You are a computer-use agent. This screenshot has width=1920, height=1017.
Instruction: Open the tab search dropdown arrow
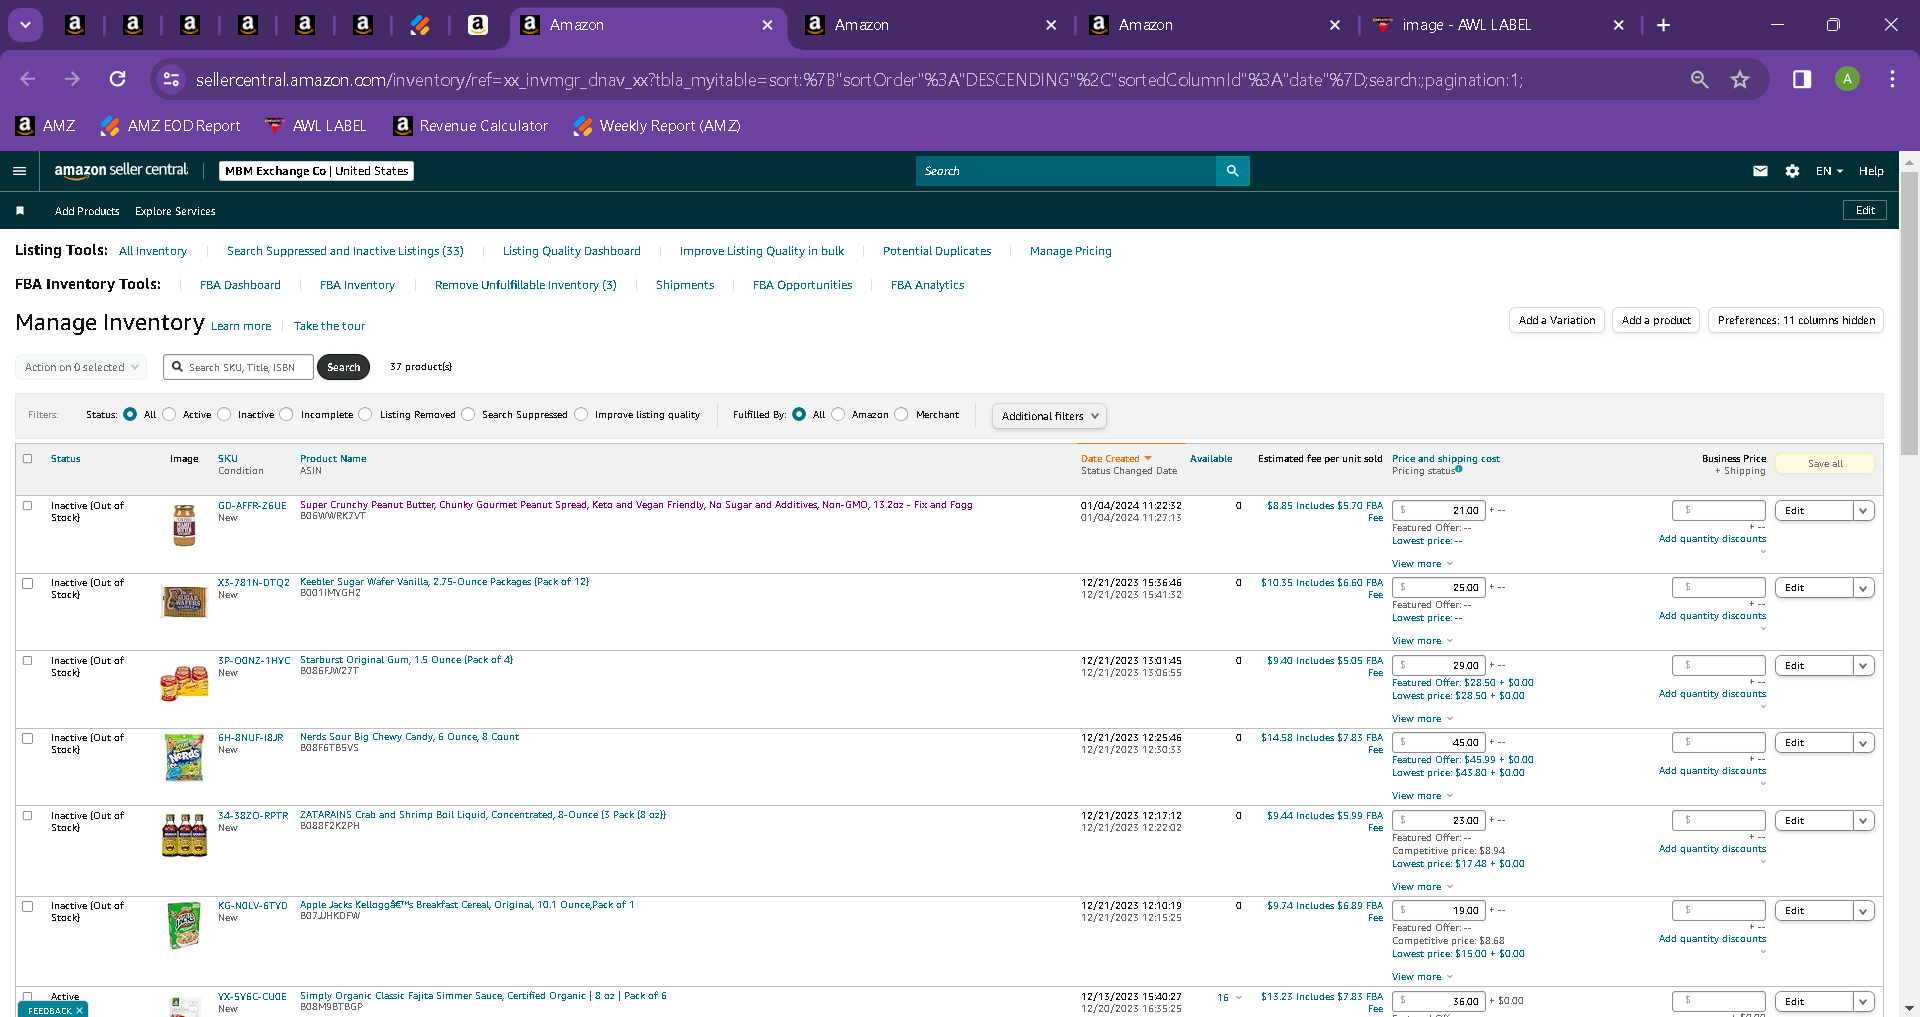pyautogui.click(x=25, y=25)
